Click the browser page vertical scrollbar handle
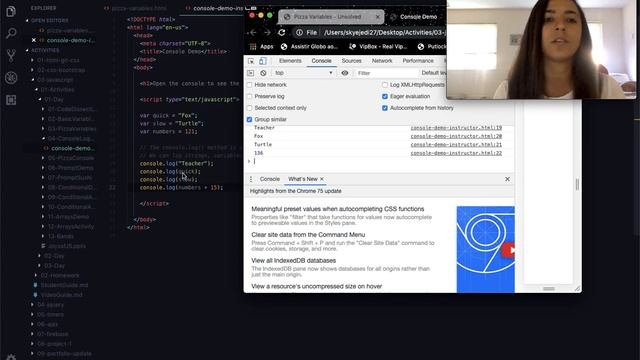The width and height of the screenshot is (640, 360). (x=577, y=184)
